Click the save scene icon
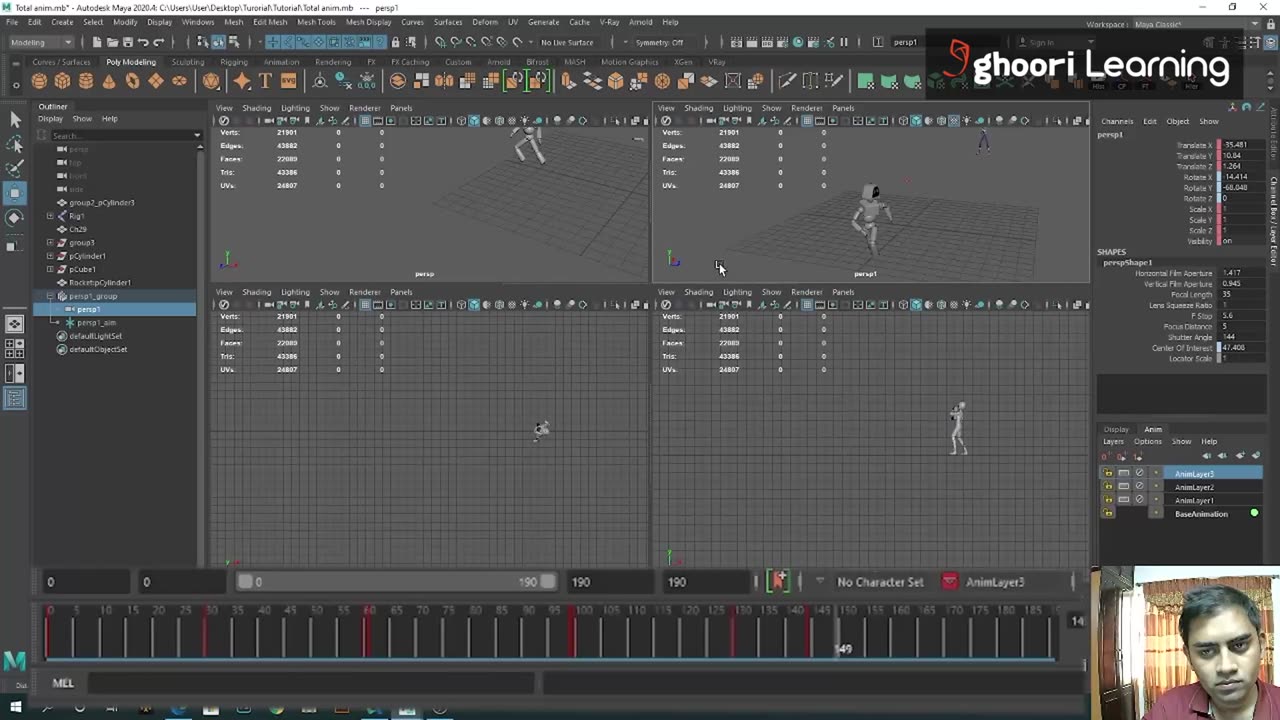This screenshot has width=1280, height=720. pos(127,42)
